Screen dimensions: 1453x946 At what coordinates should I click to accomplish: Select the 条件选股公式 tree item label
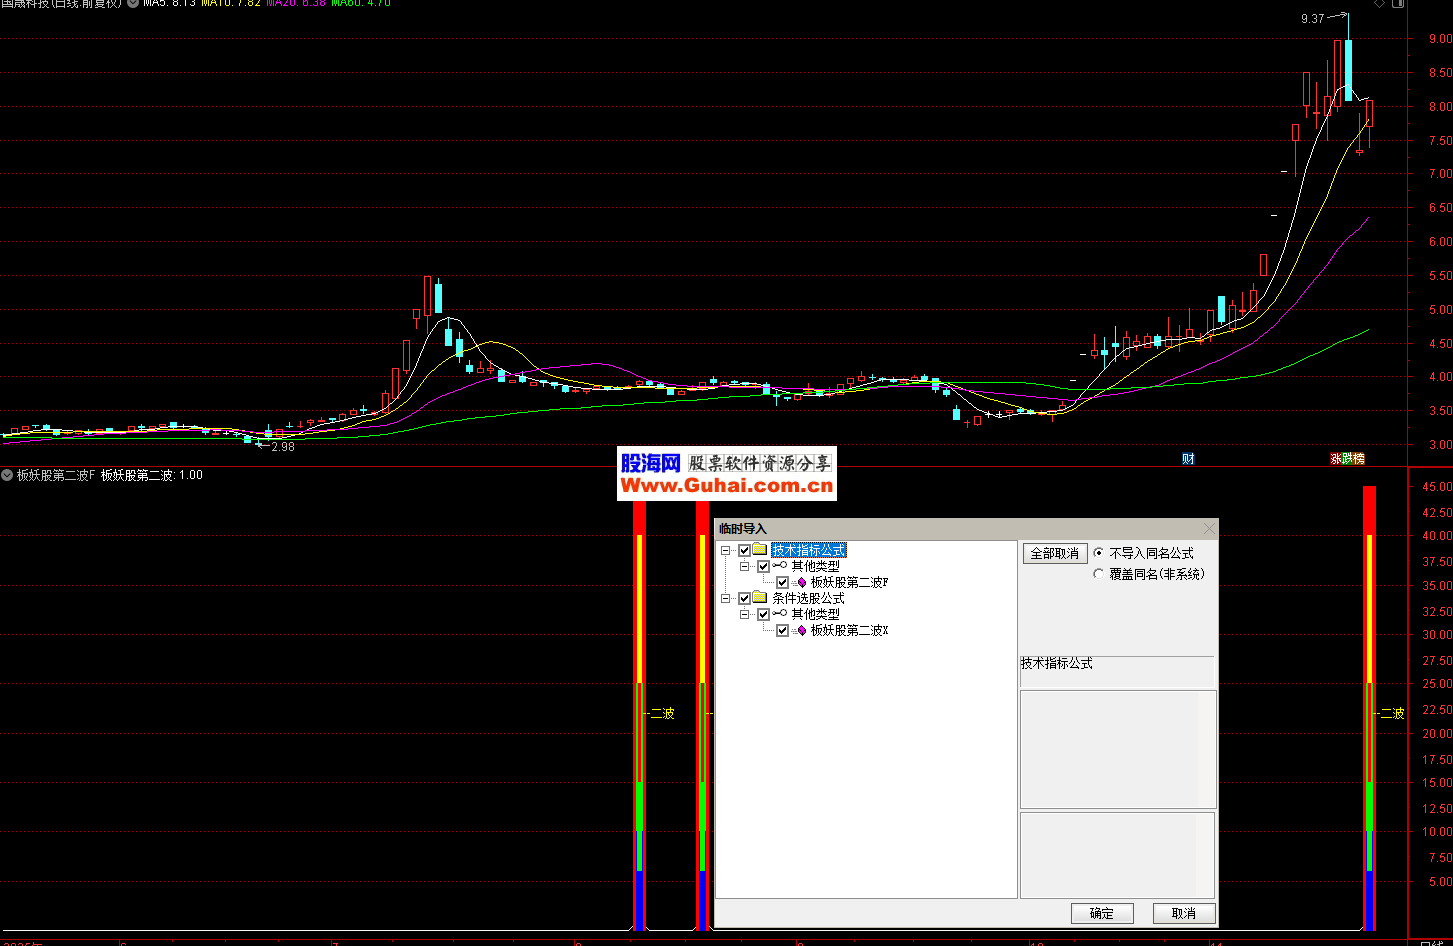point(808,599)
